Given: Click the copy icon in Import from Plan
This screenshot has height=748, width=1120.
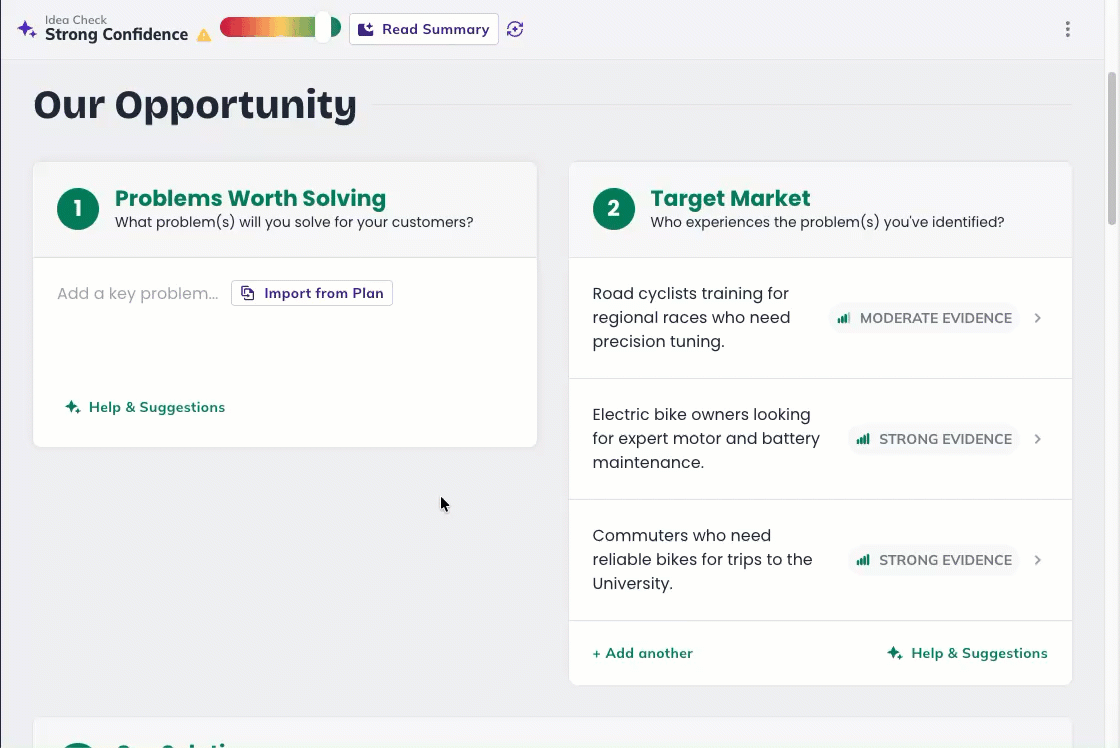Looking at the screenshot, I should pyautogui.click(x=248, y=293).
